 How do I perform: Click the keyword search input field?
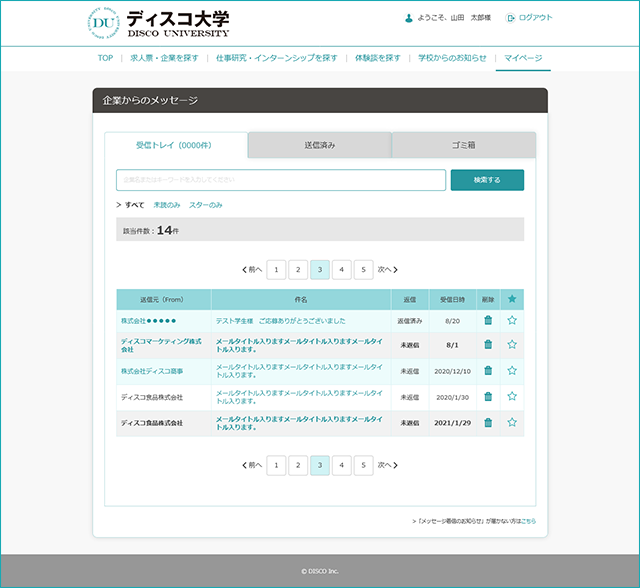click(280, 180)
